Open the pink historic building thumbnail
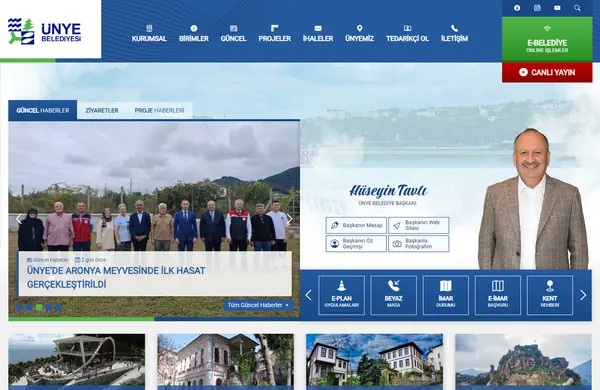600x390 pixels. [225, 362]
